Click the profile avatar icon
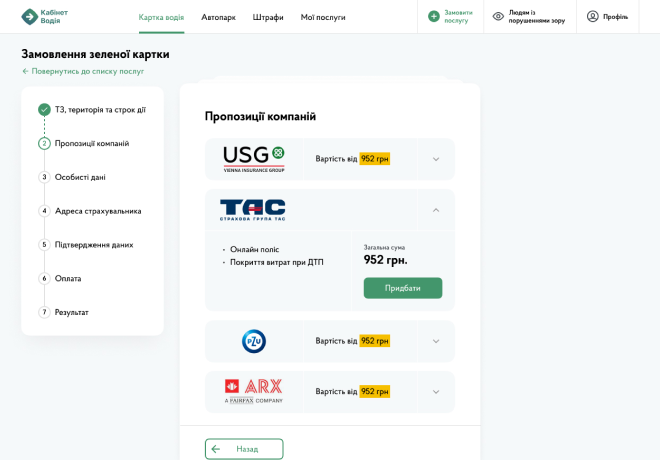Viewport: 660px width, 460px height. (x=592, y=16)
